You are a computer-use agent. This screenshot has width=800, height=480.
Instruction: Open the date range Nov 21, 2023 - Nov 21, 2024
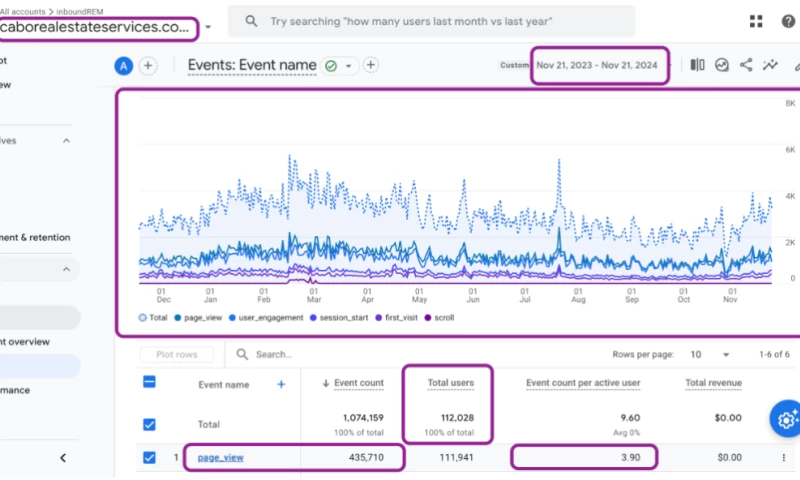[597, 65]
